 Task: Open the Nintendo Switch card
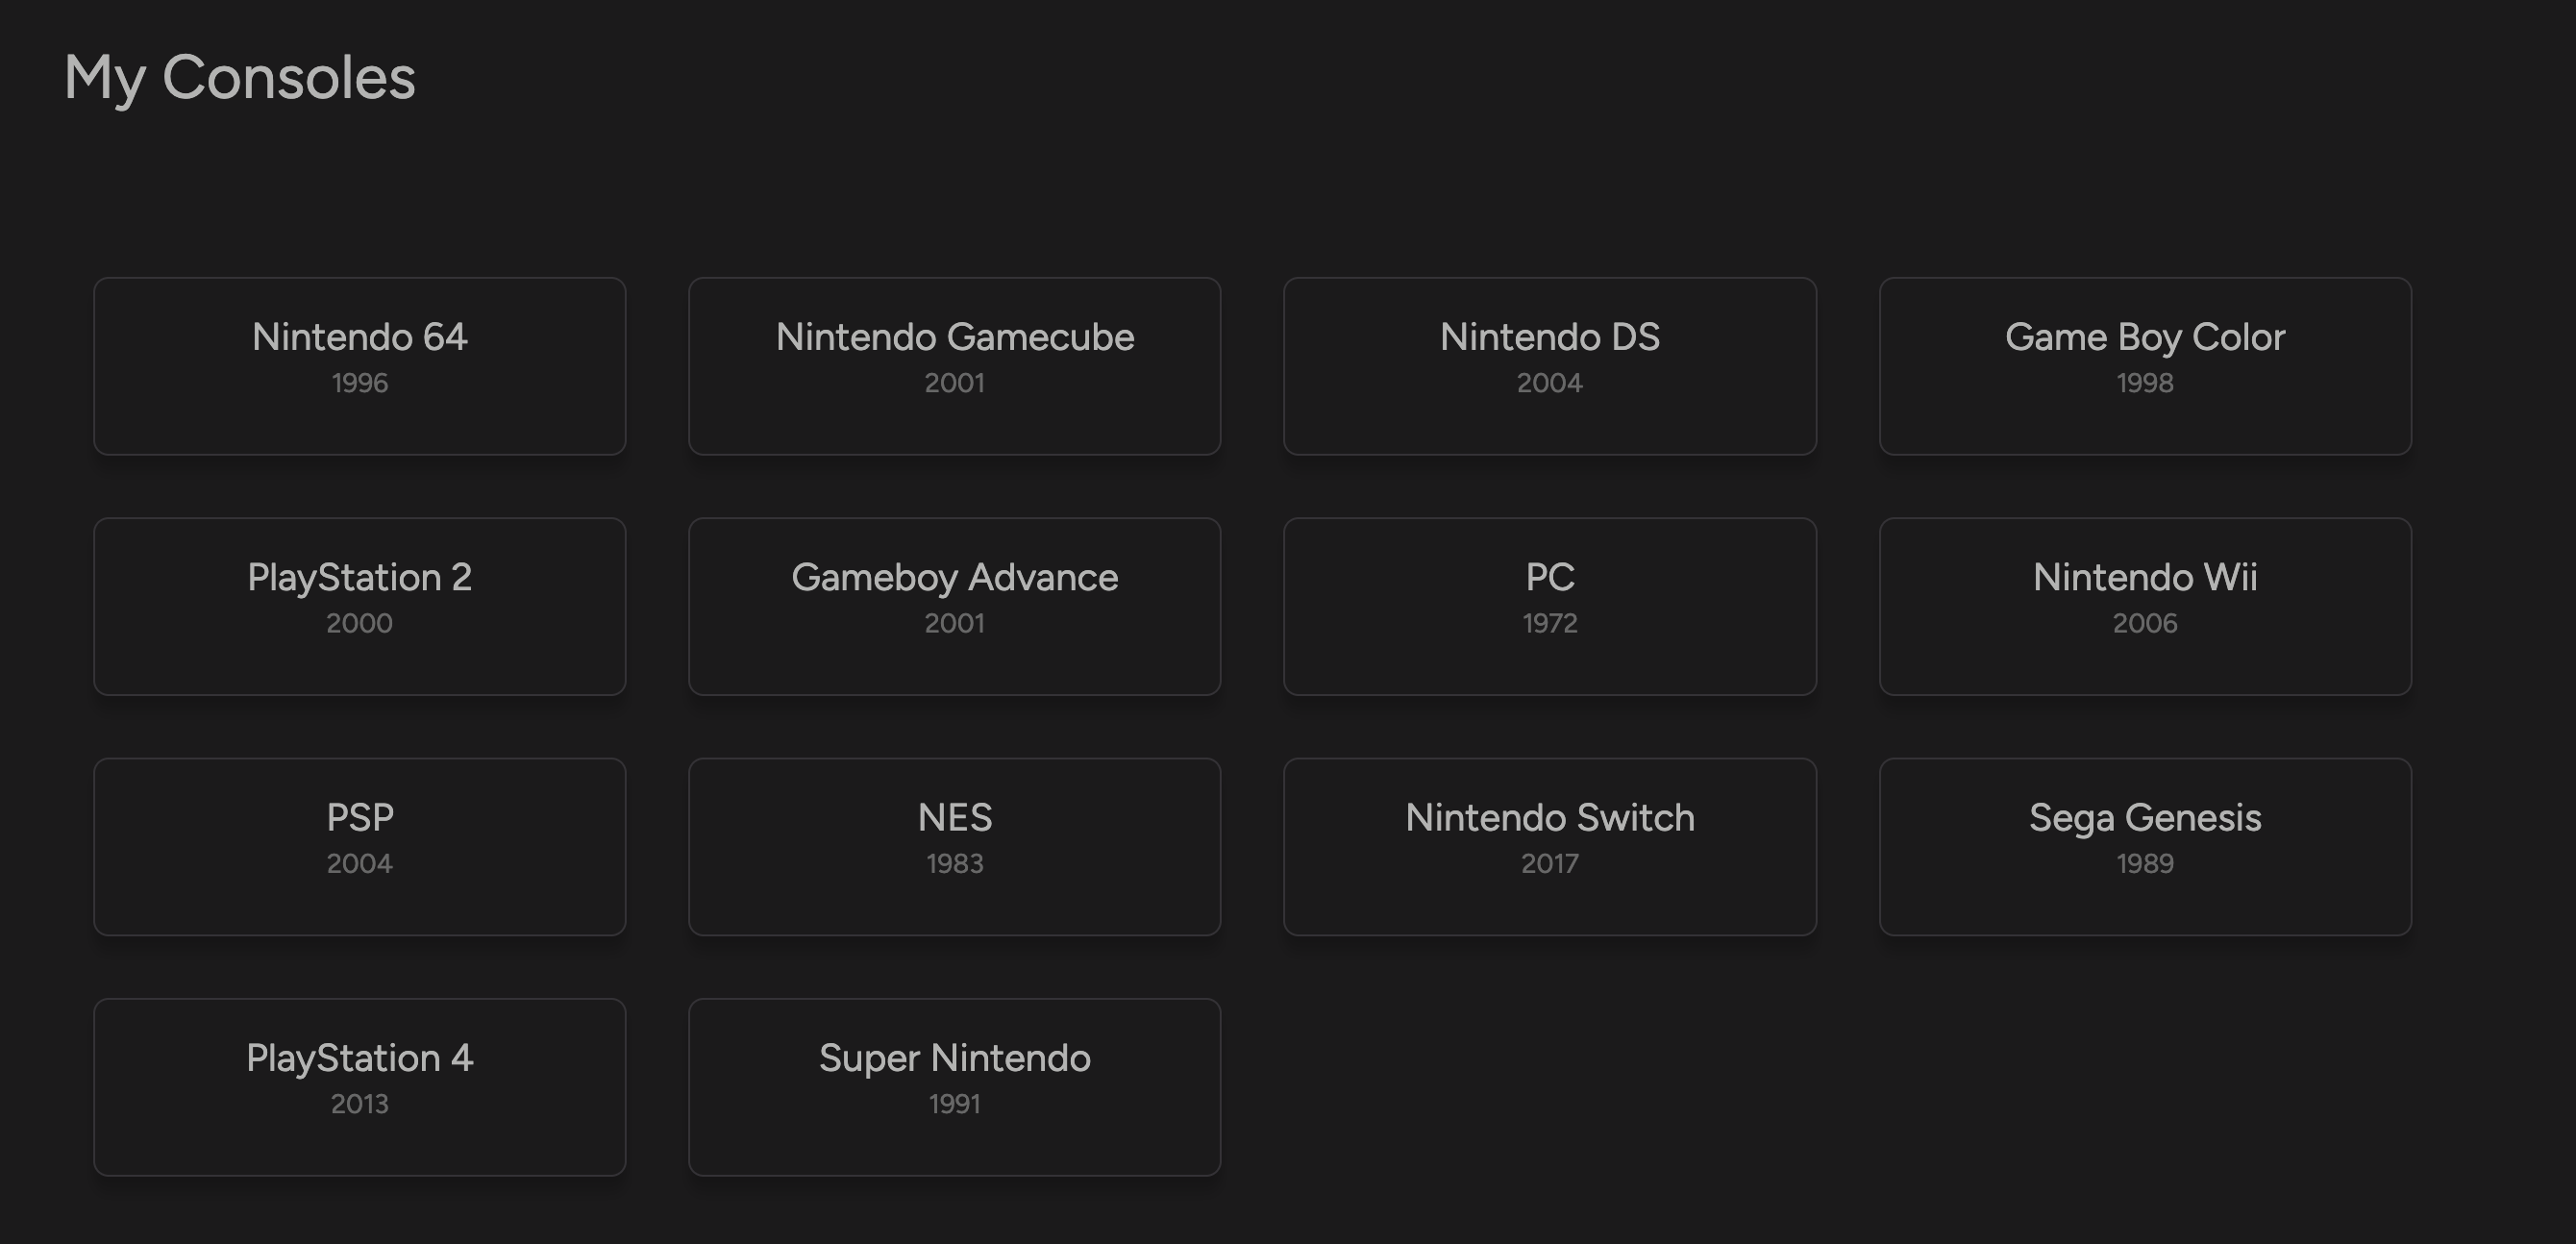tap(1550, 847)
